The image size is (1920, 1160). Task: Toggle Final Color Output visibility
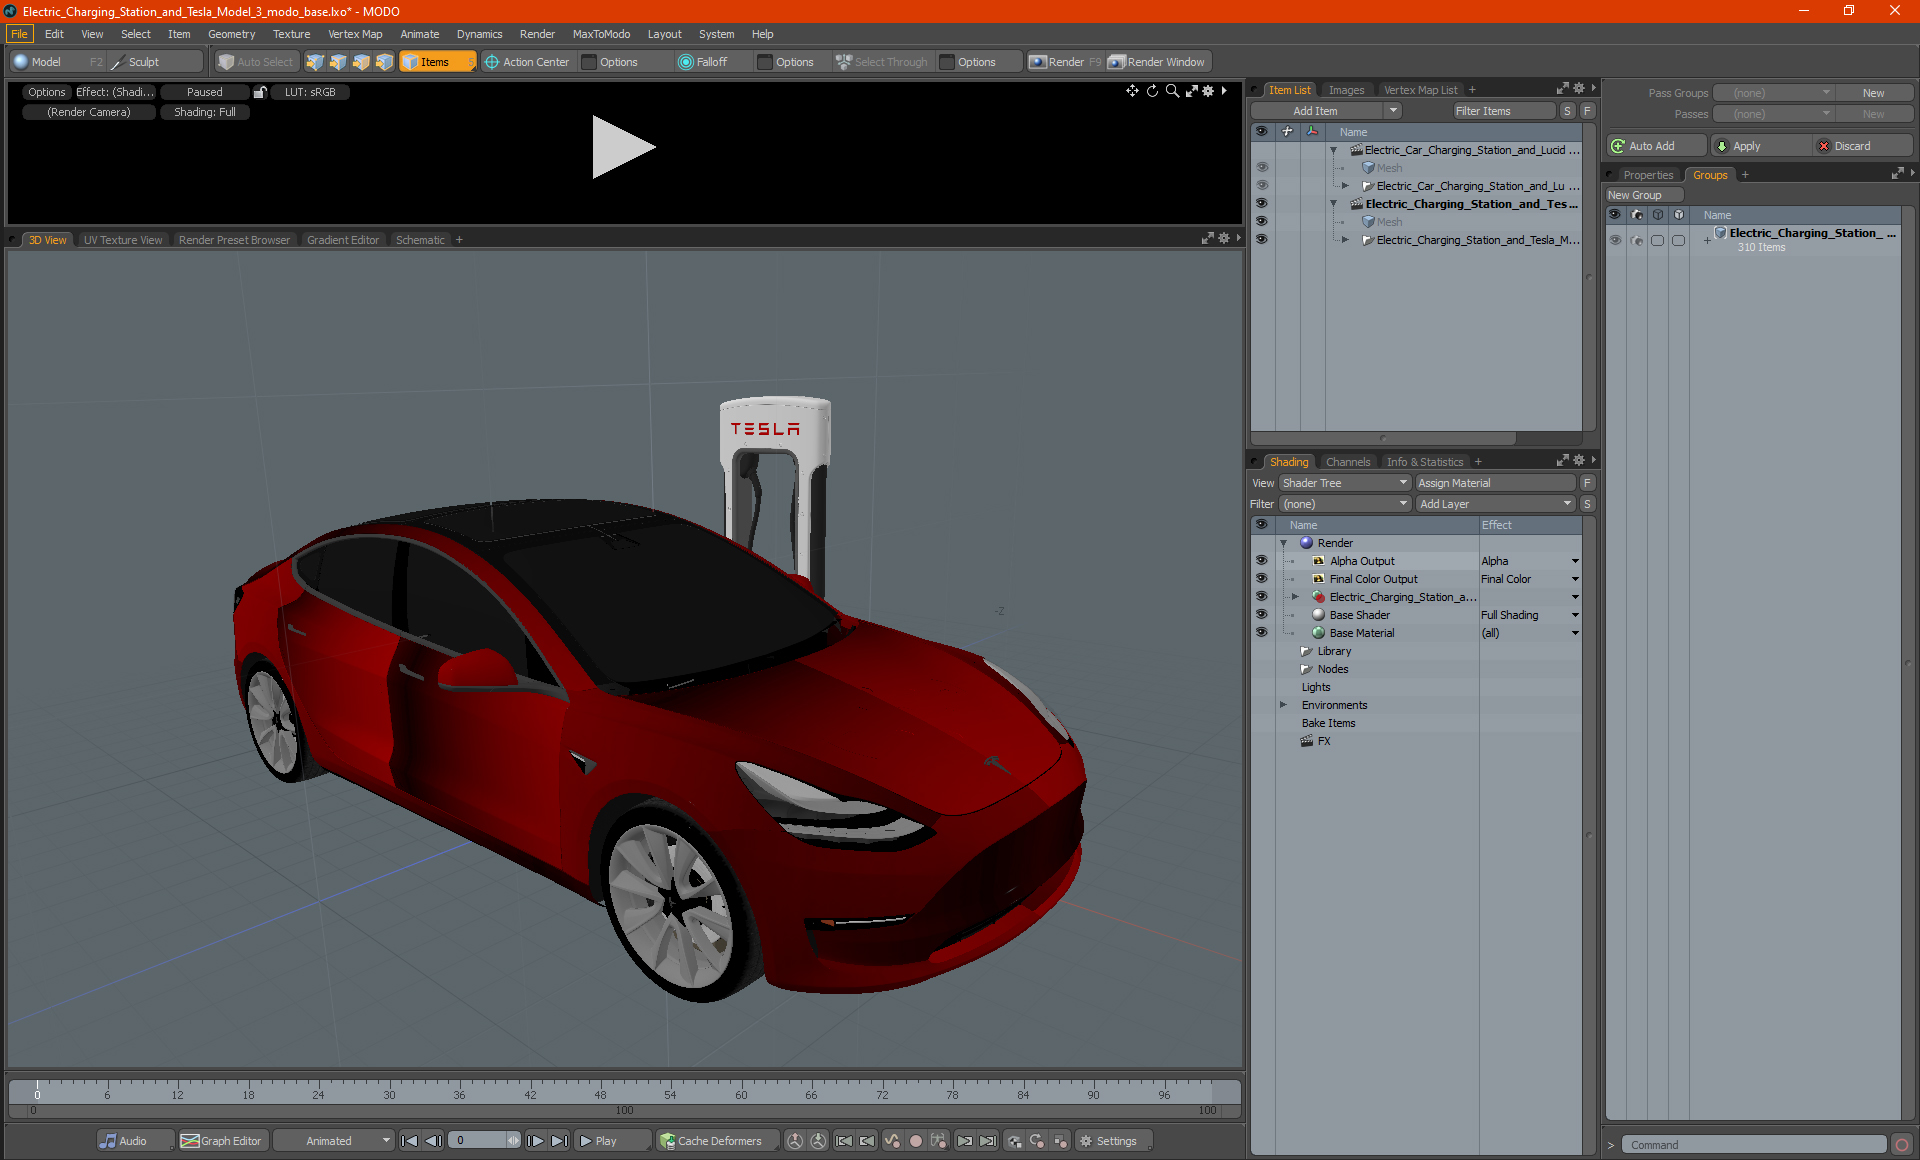[1262, 579]
